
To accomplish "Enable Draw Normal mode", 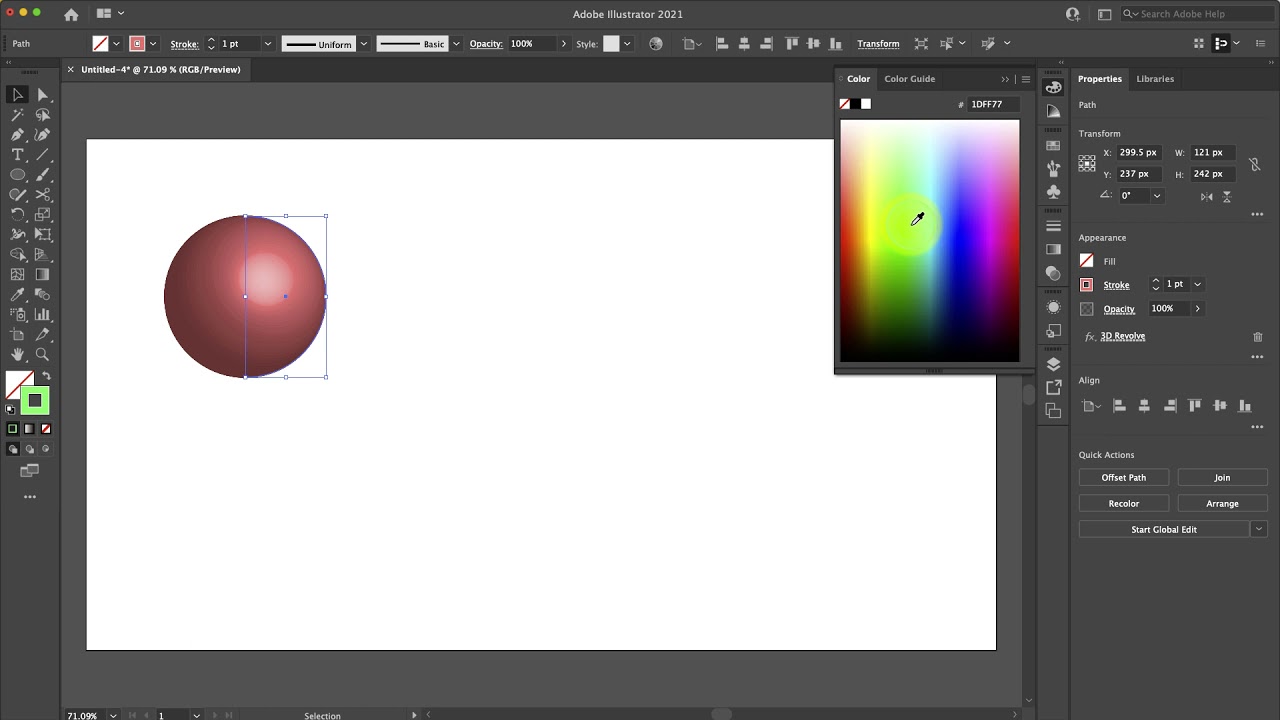I will click(x=13, y=450).
